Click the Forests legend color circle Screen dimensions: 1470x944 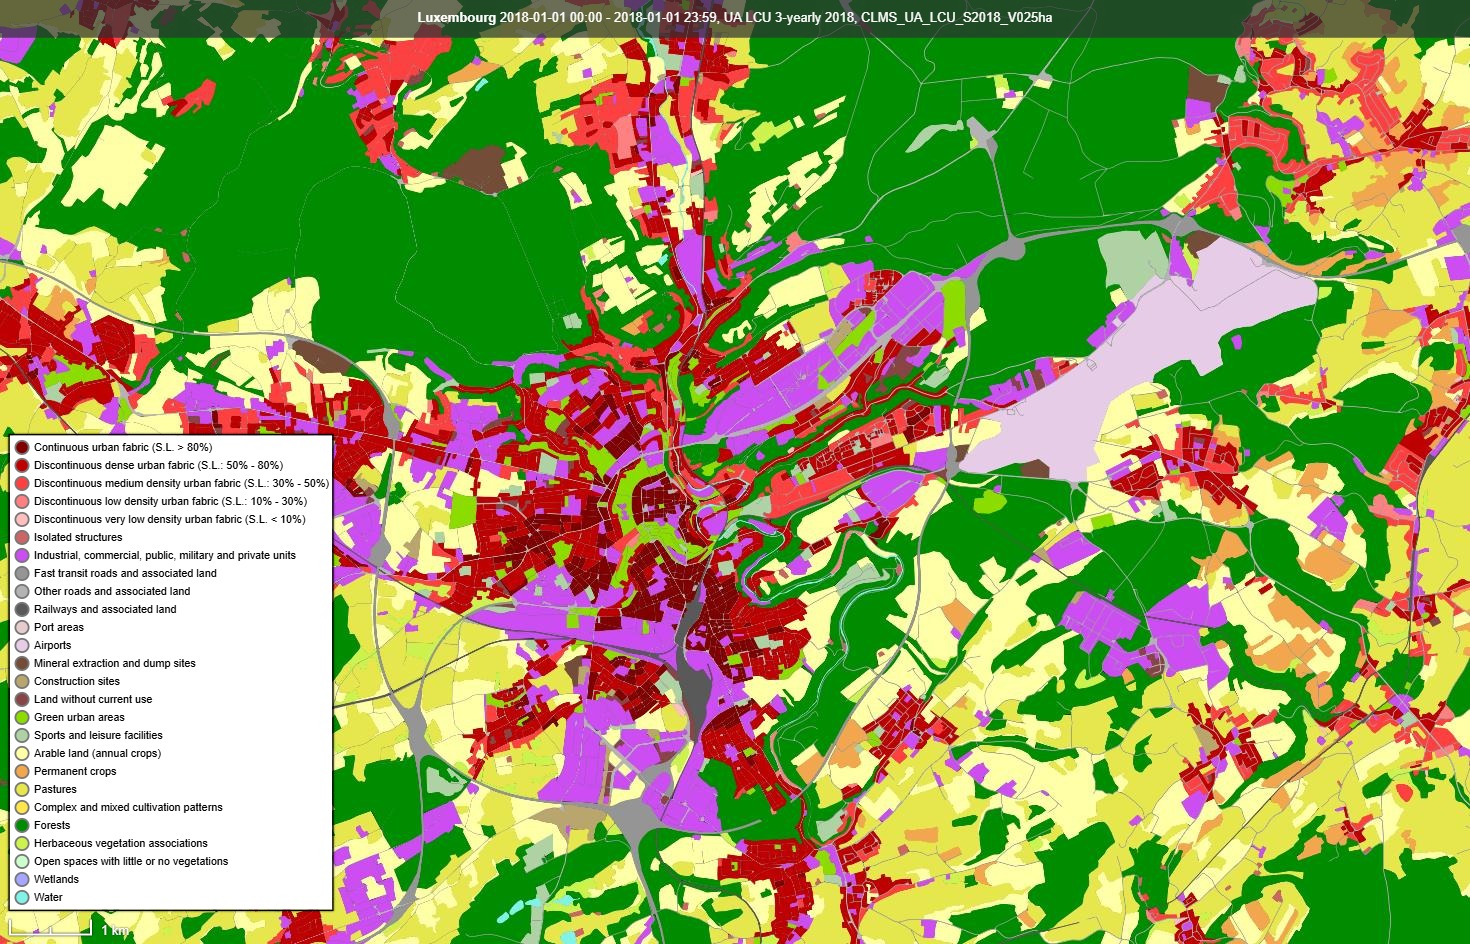(22, 825)
